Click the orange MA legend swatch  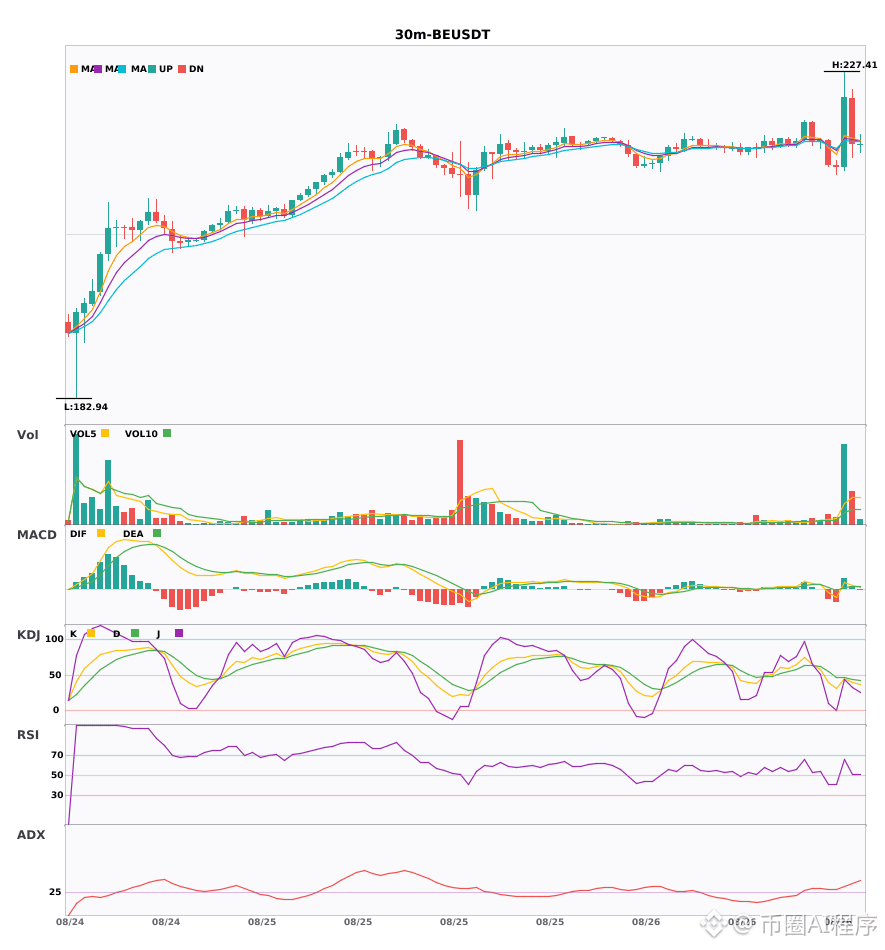pyautogui.click(x=74, y=69)
